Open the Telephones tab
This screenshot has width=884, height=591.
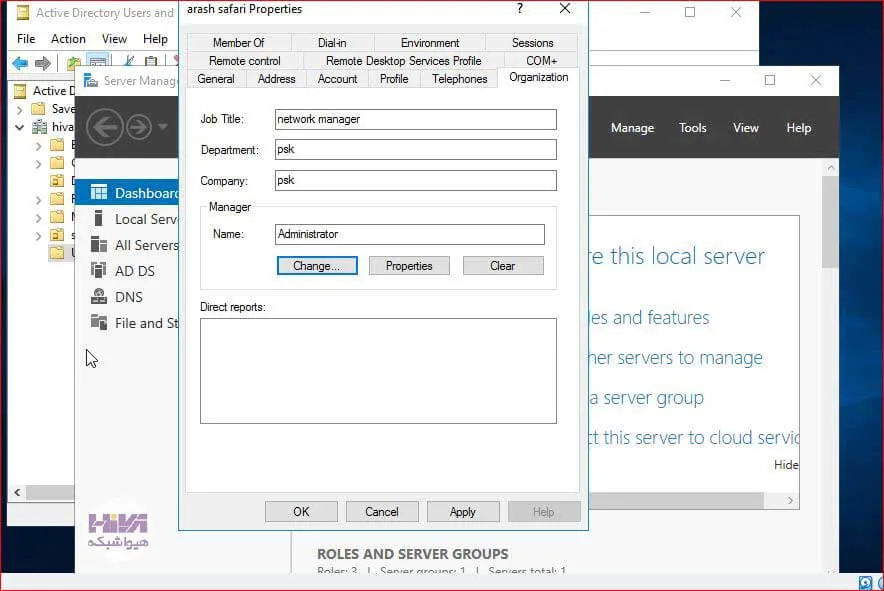(x=459, y=79)
